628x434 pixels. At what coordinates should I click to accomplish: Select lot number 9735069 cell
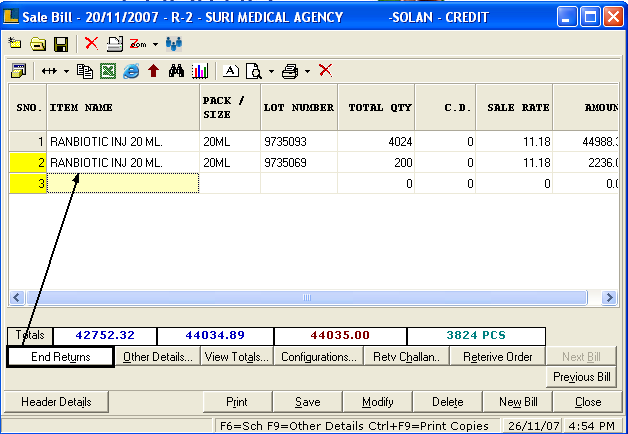click(x=299, y=163)
